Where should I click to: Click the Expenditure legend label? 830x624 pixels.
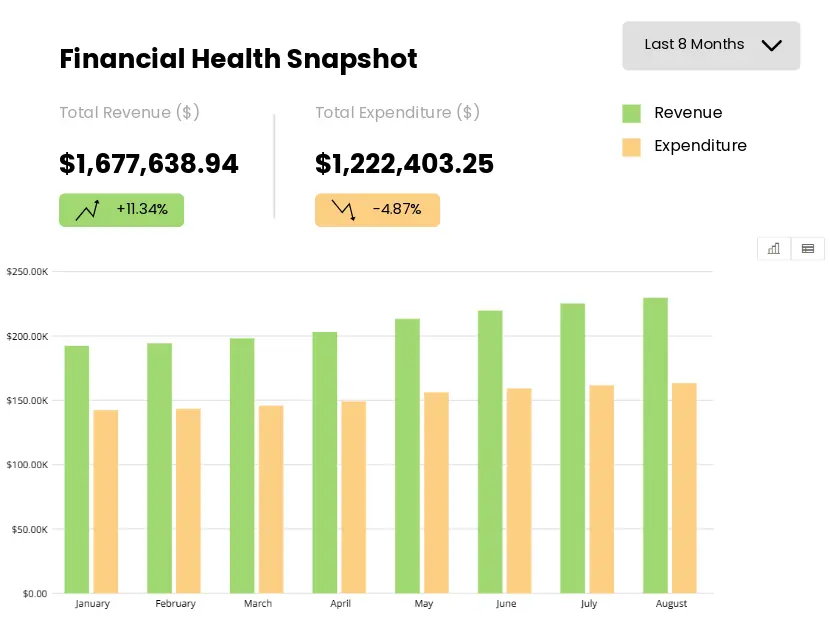(x=700, y=146)
